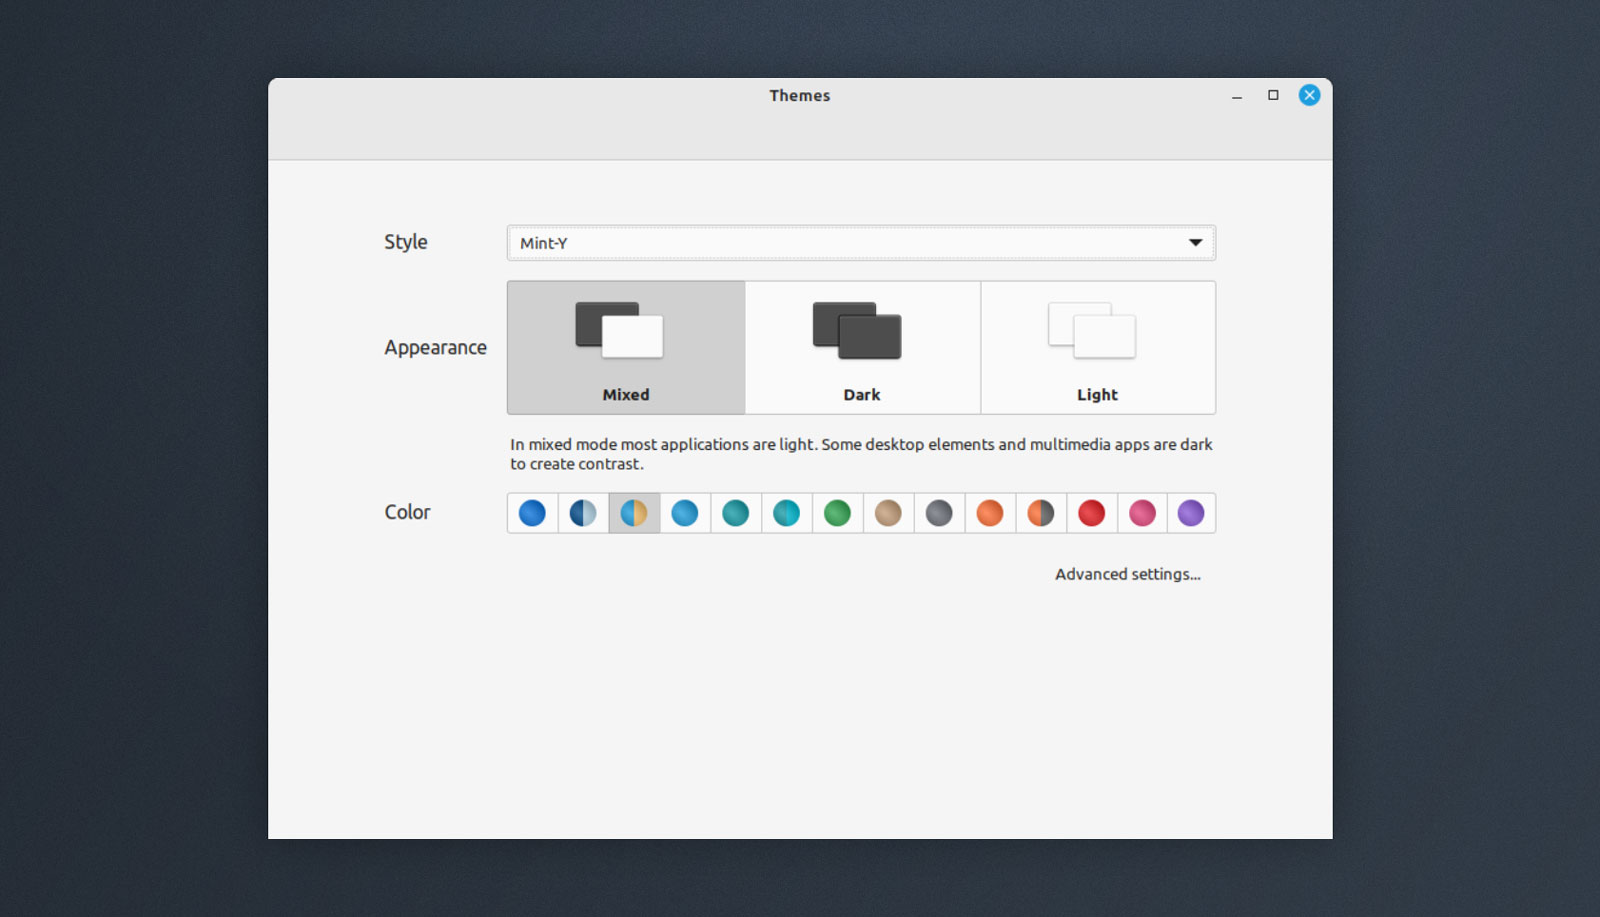Select the two-tone blue and gold swatch
The height and width of the screenshot is (917, 1600).
(634, 513)
